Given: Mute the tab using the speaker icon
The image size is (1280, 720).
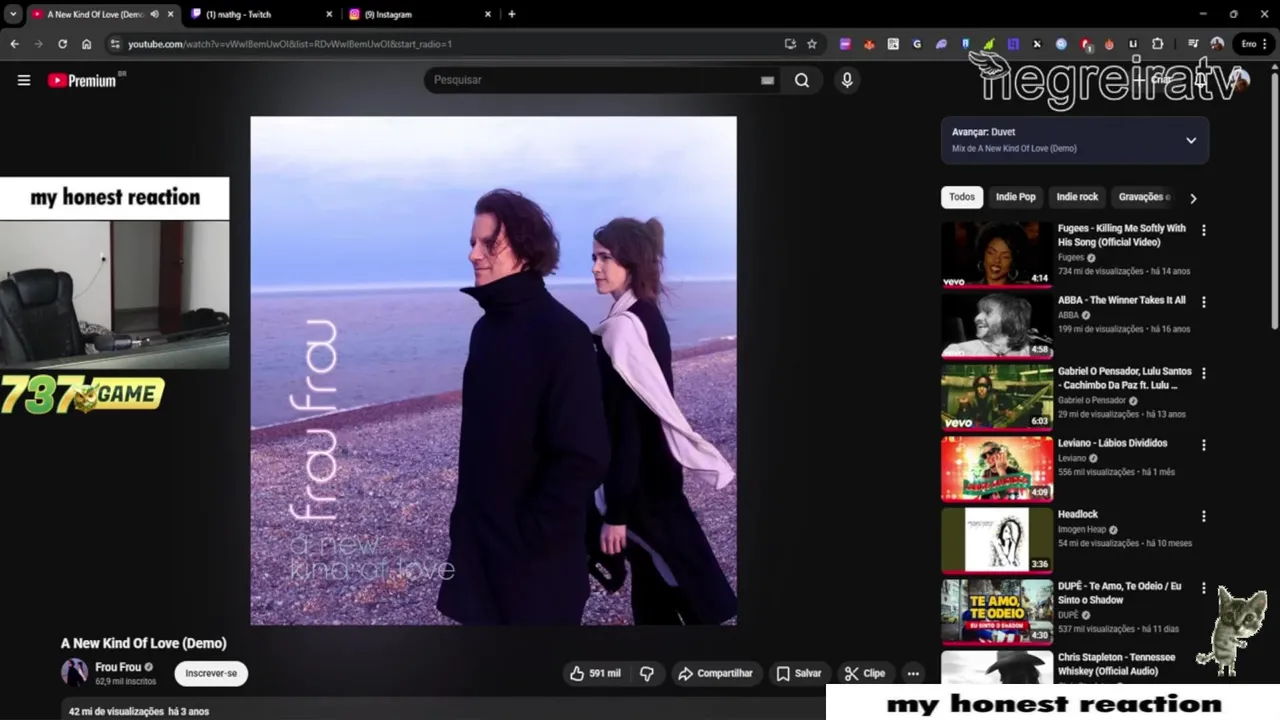Looking at the screenshot, I should [x=154, y=14].
